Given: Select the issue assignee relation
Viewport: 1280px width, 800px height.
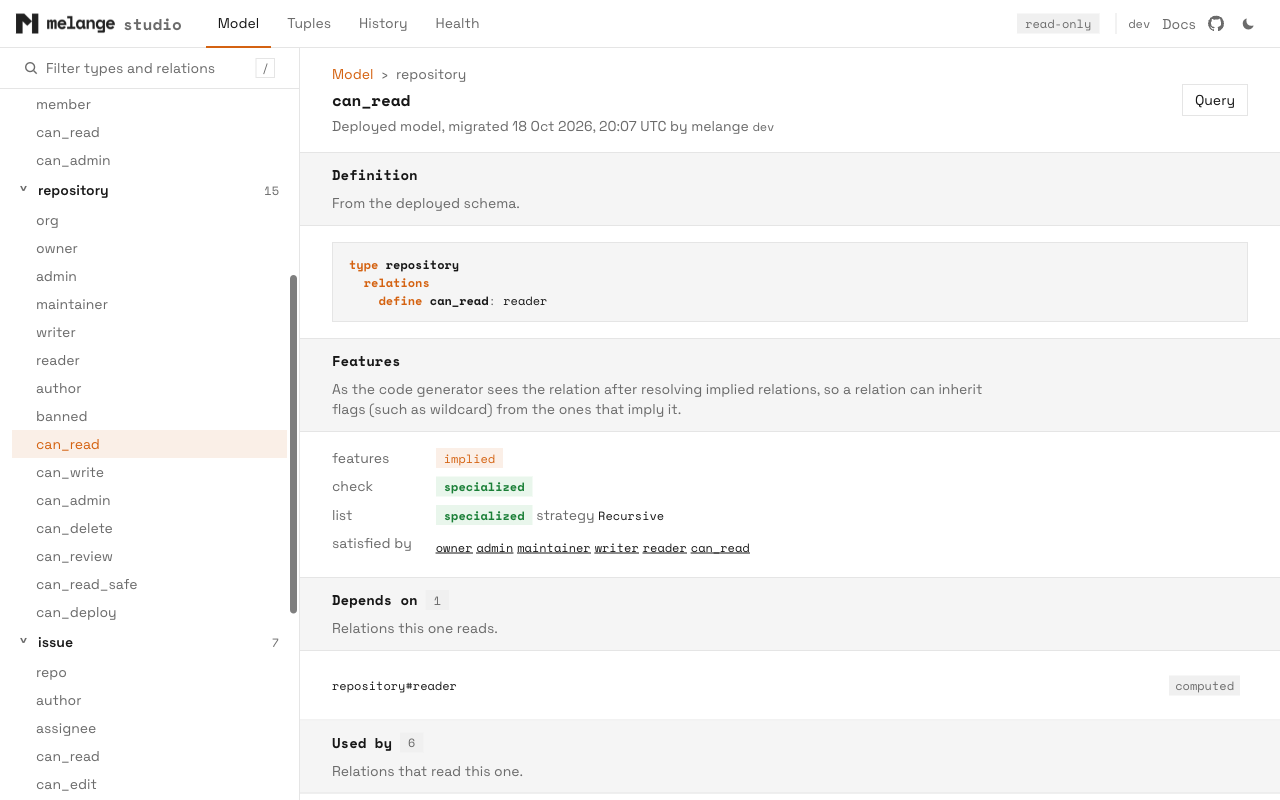Looking at the screenshot, I should click(x=150, y=728).
